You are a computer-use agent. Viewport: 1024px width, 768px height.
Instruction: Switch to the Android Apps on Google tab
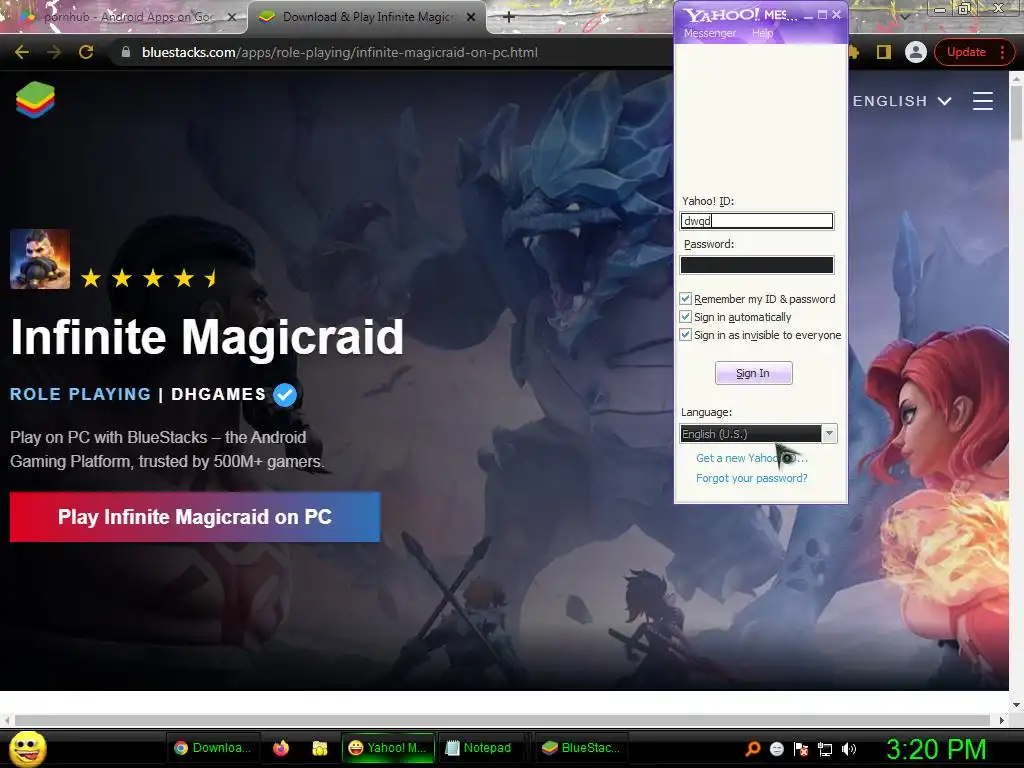click(124, 17)
